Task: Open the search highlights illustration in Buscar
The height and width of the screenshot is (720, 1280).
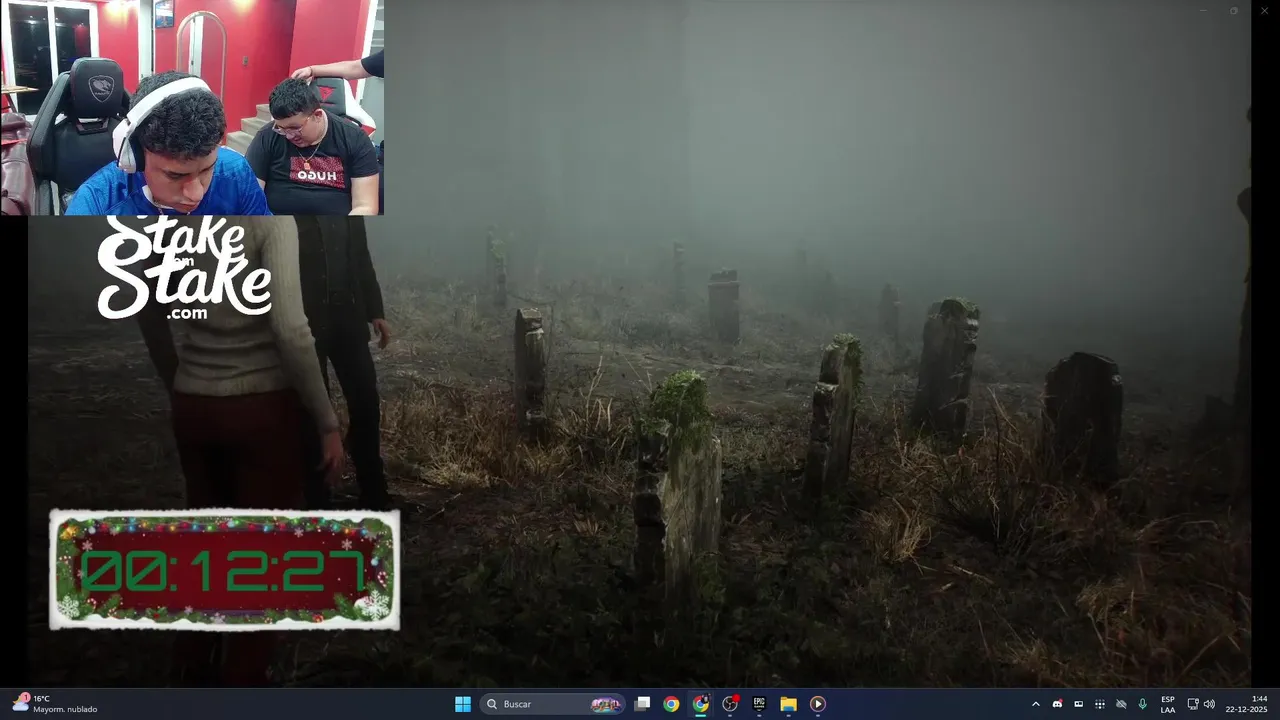Action: (605, 704)
